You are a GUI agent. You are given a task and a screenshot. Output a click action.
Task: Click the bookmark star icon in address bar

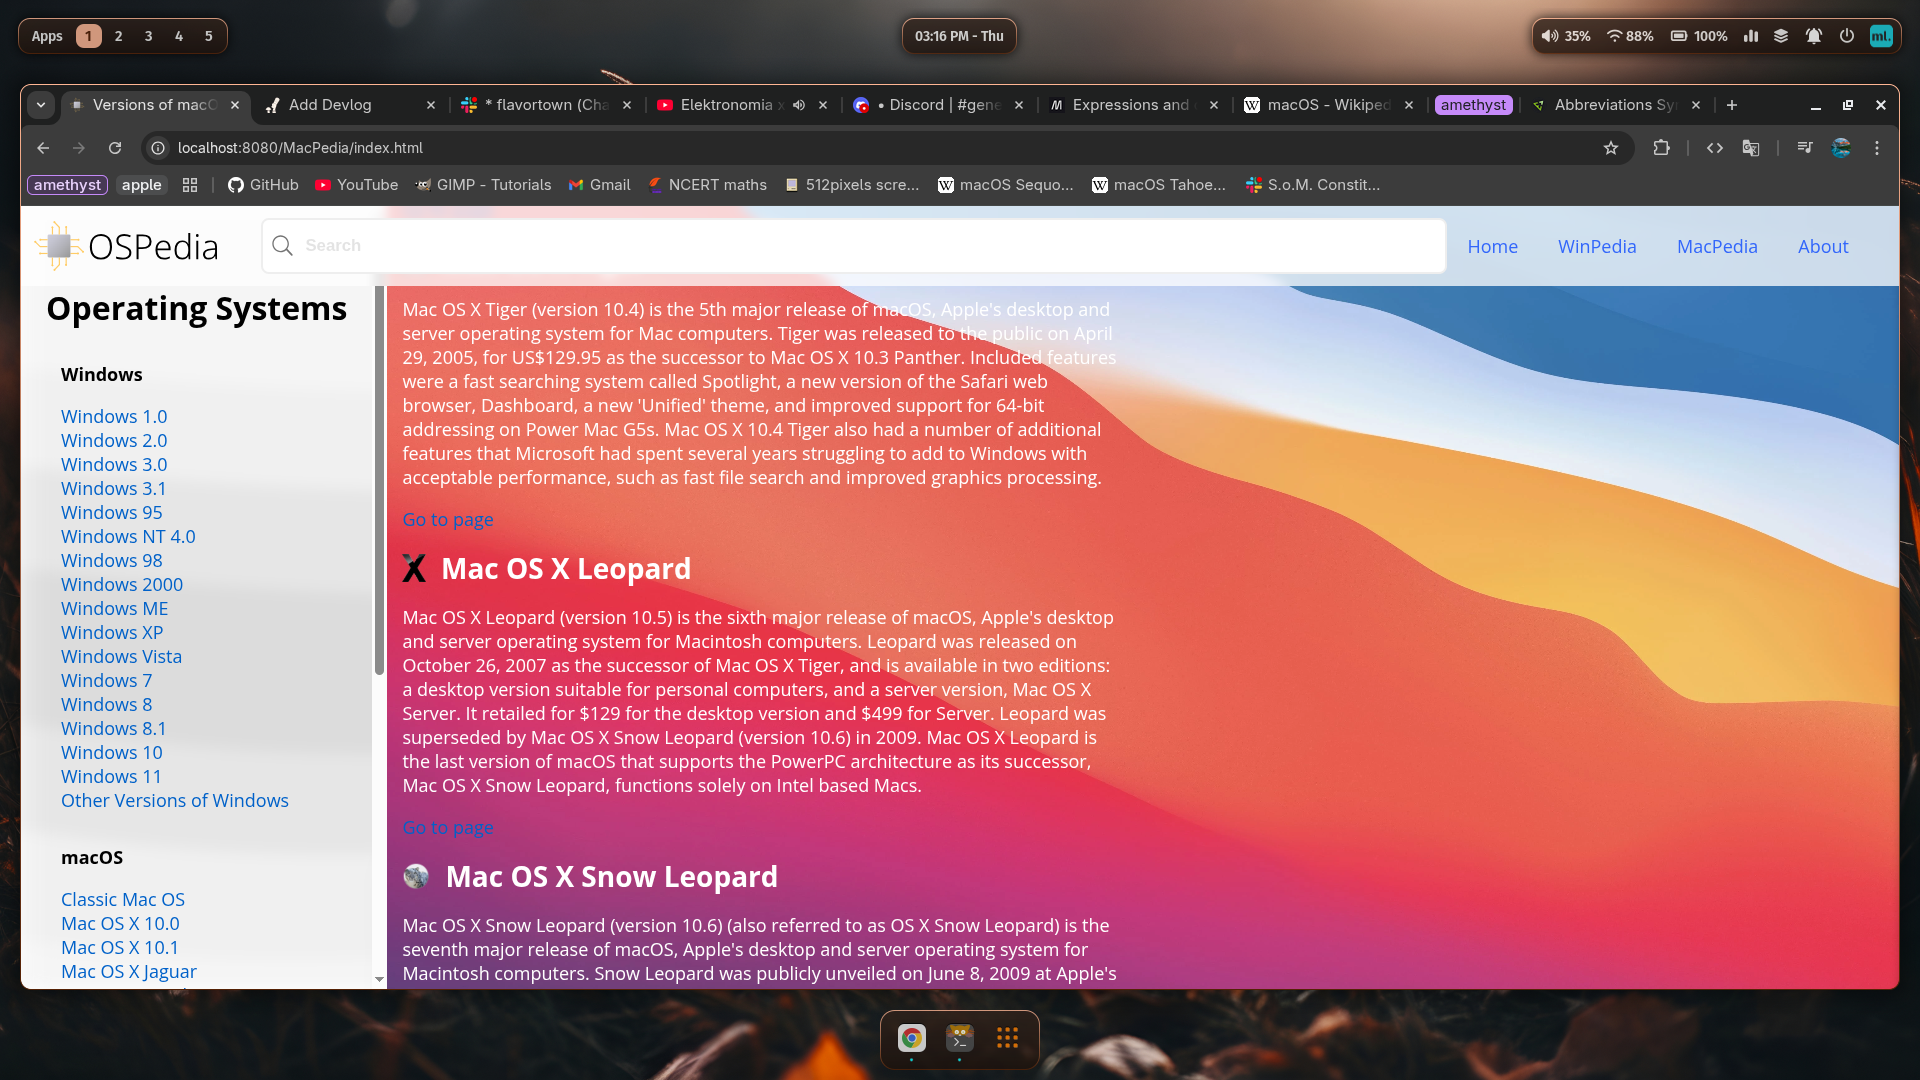[1610, 148]
